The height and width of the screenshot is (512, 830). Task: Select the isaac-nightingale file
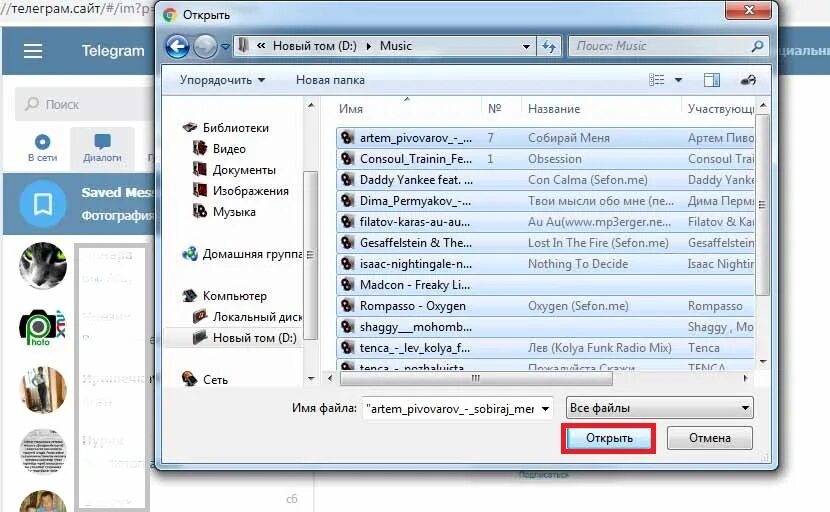545,264
